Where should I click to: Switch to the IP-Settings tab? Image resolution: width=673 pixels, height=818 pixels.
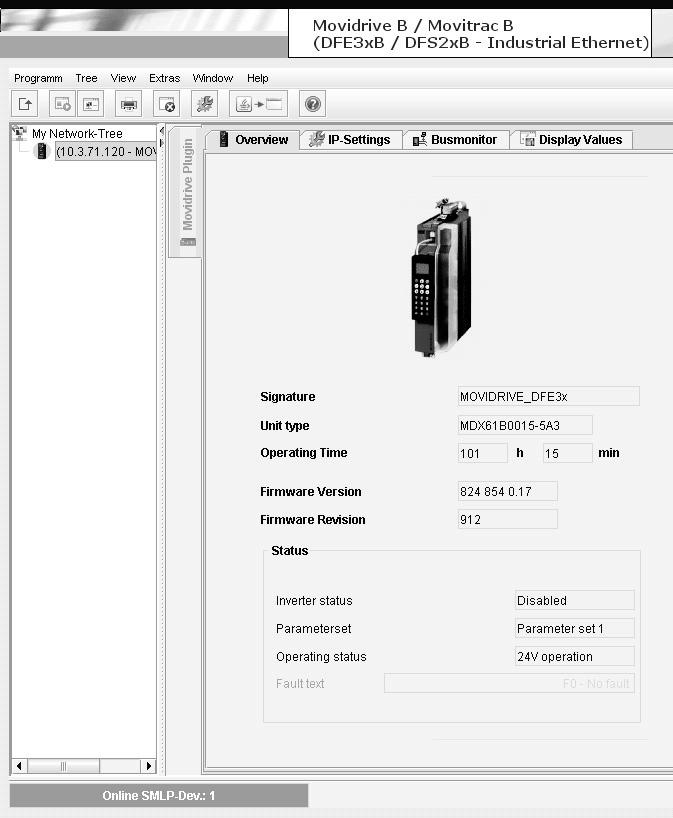coord(351,140)
